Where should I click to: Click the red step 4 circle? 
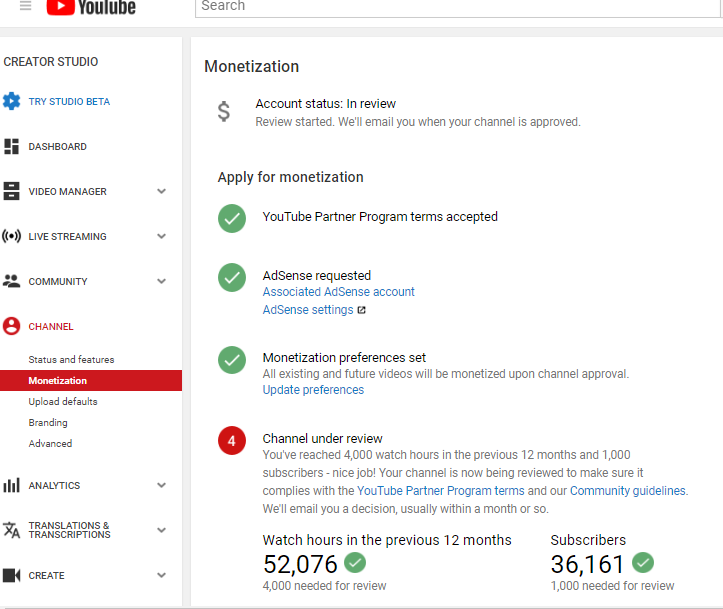(232, 441)
